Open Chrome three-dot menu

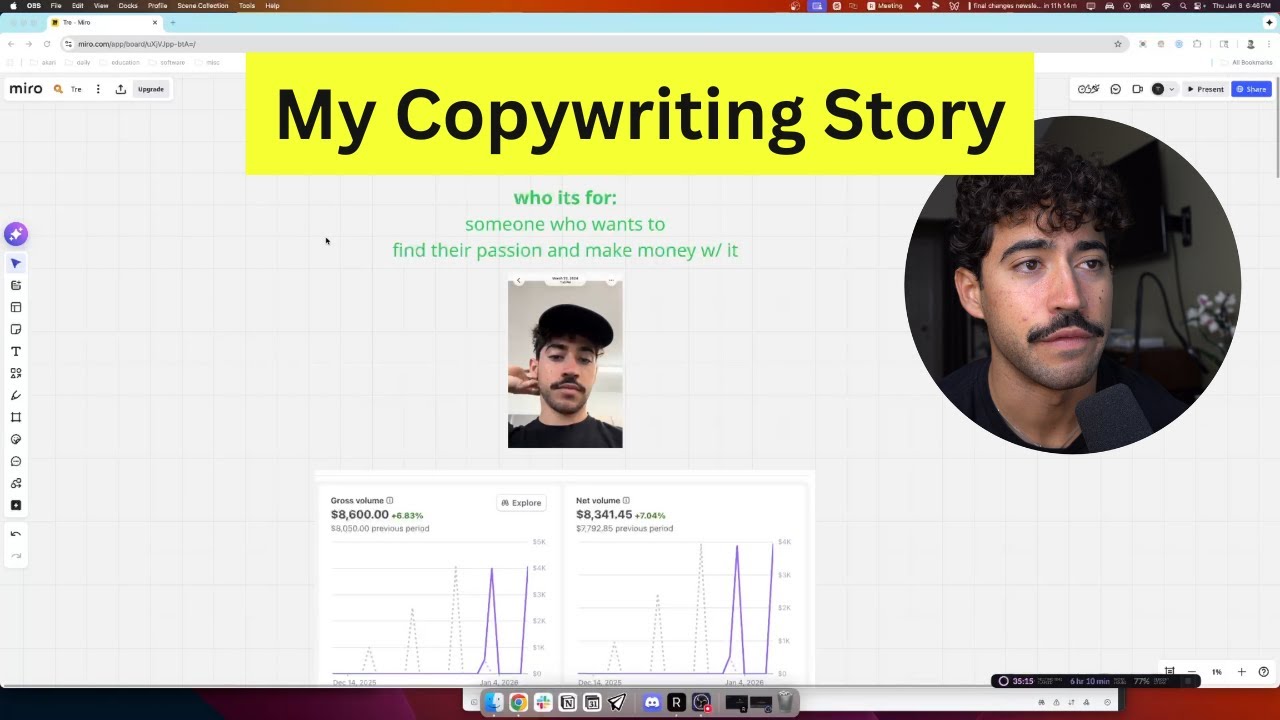pos(1269,44)
